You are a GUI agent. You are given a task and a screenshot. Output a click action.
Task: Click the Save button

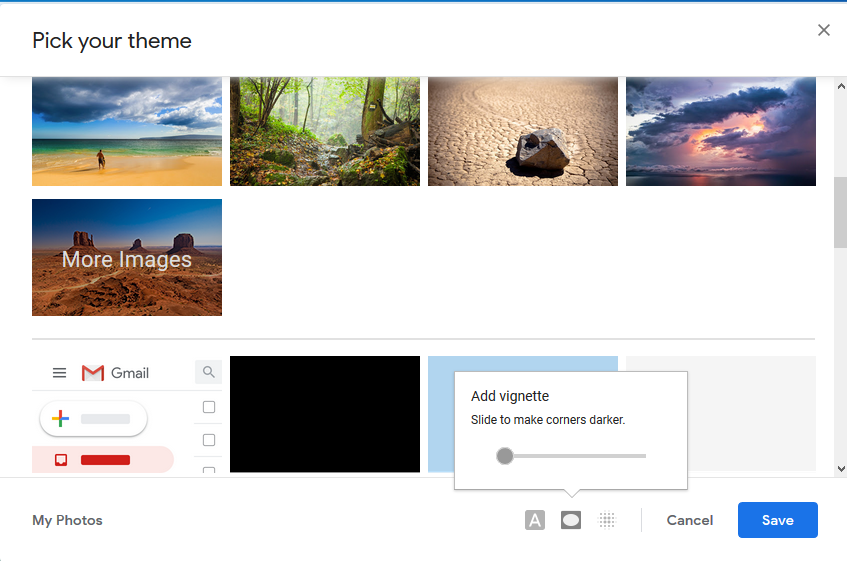tap(777, 520)
